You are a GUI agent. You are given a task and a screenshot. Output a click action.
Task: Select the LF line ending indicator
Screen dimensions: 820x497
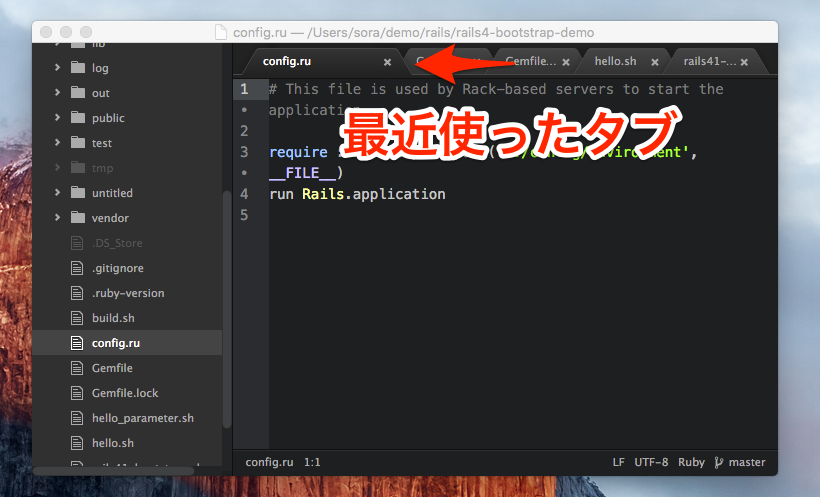click(618, 462)
